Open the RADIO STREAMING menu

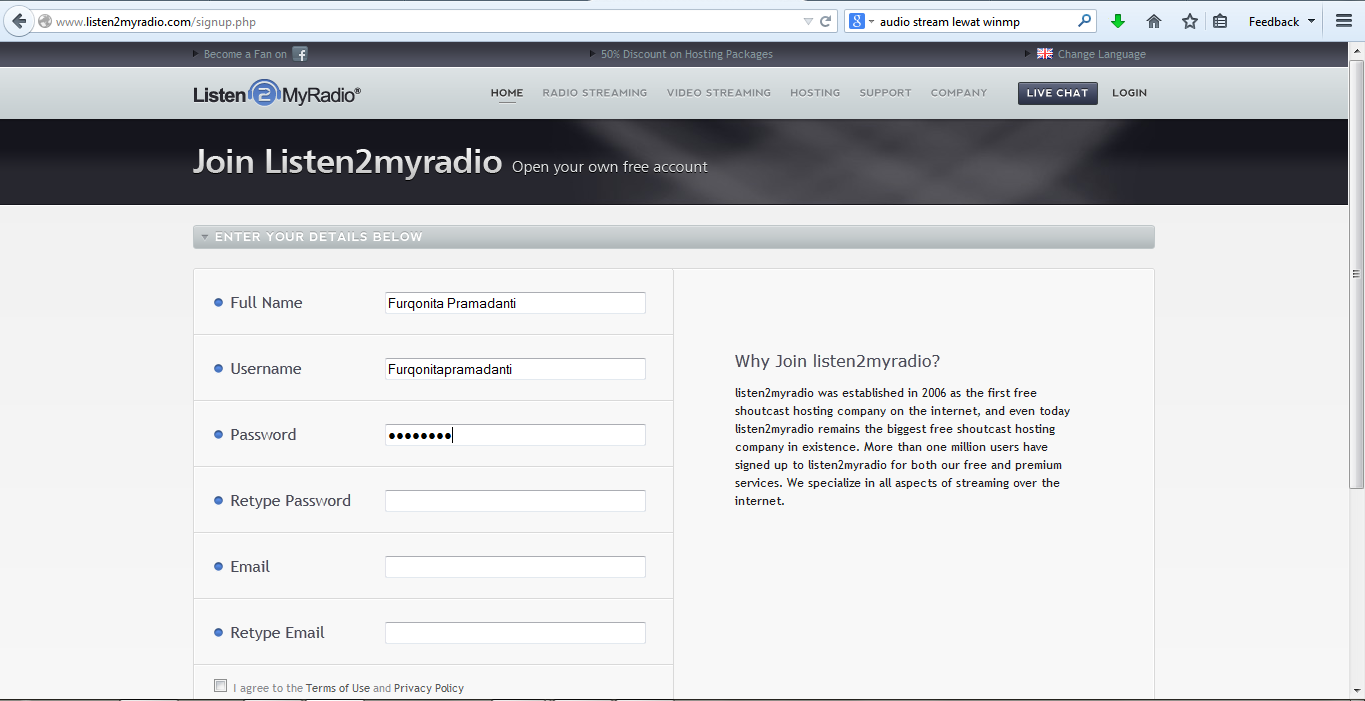point(595,93)
